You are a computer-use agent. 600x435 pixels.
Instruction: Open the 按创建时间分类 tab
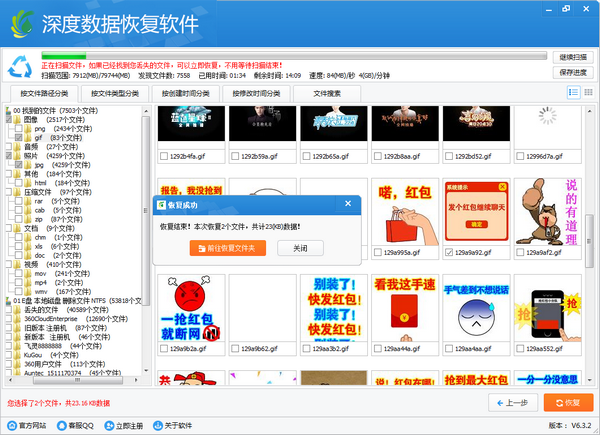click(186, 93)
